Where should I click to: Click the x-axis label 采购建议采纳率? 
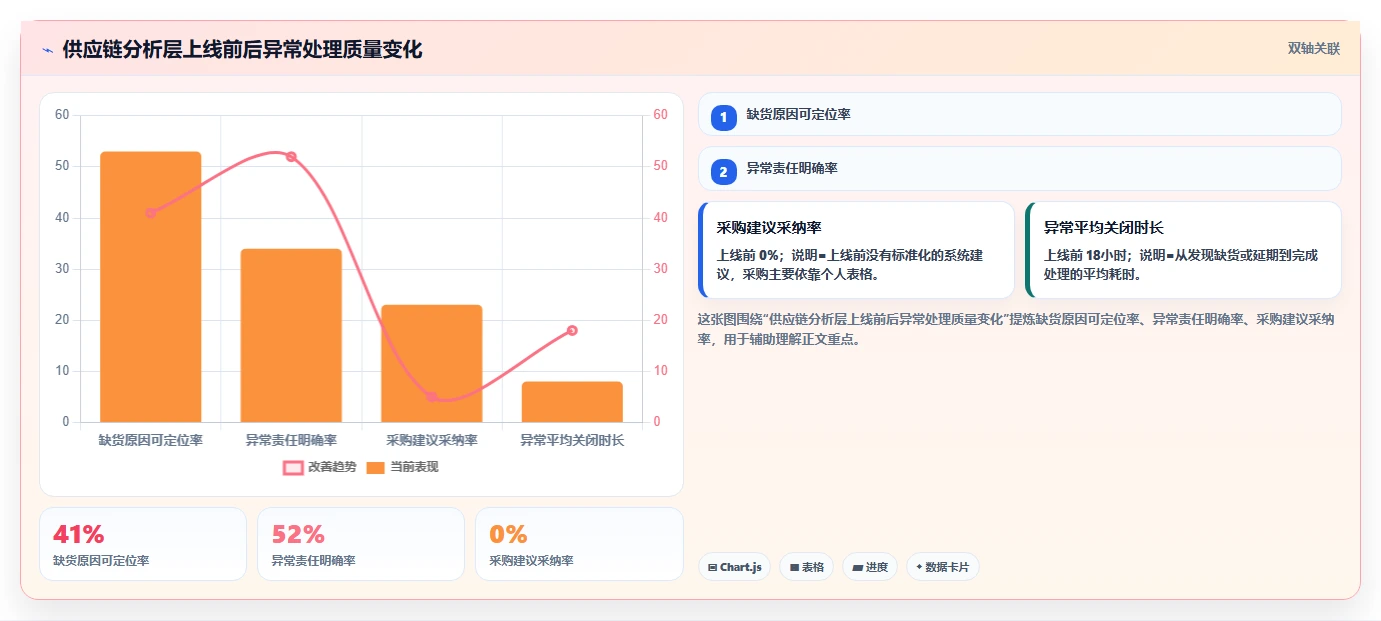(432, 440)
